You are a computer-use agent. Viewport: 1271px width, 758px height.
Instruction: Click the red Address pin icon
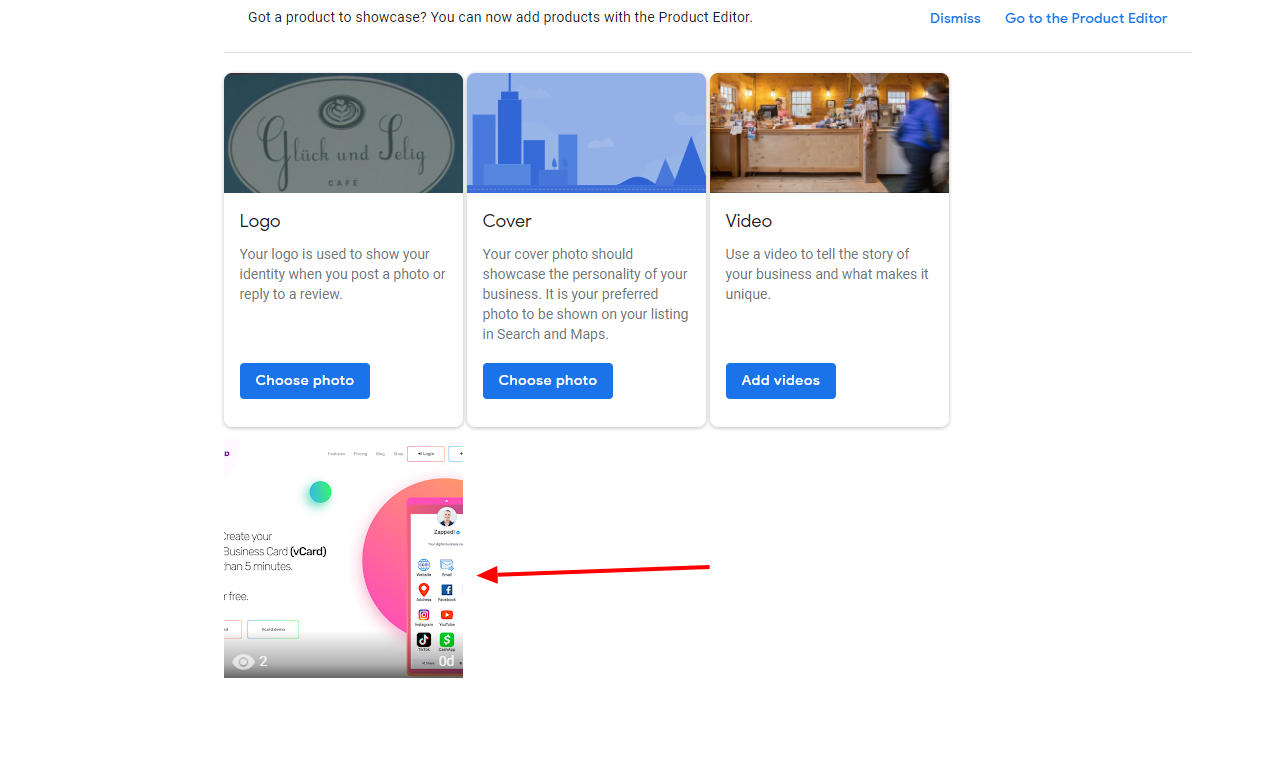(424, 590)
